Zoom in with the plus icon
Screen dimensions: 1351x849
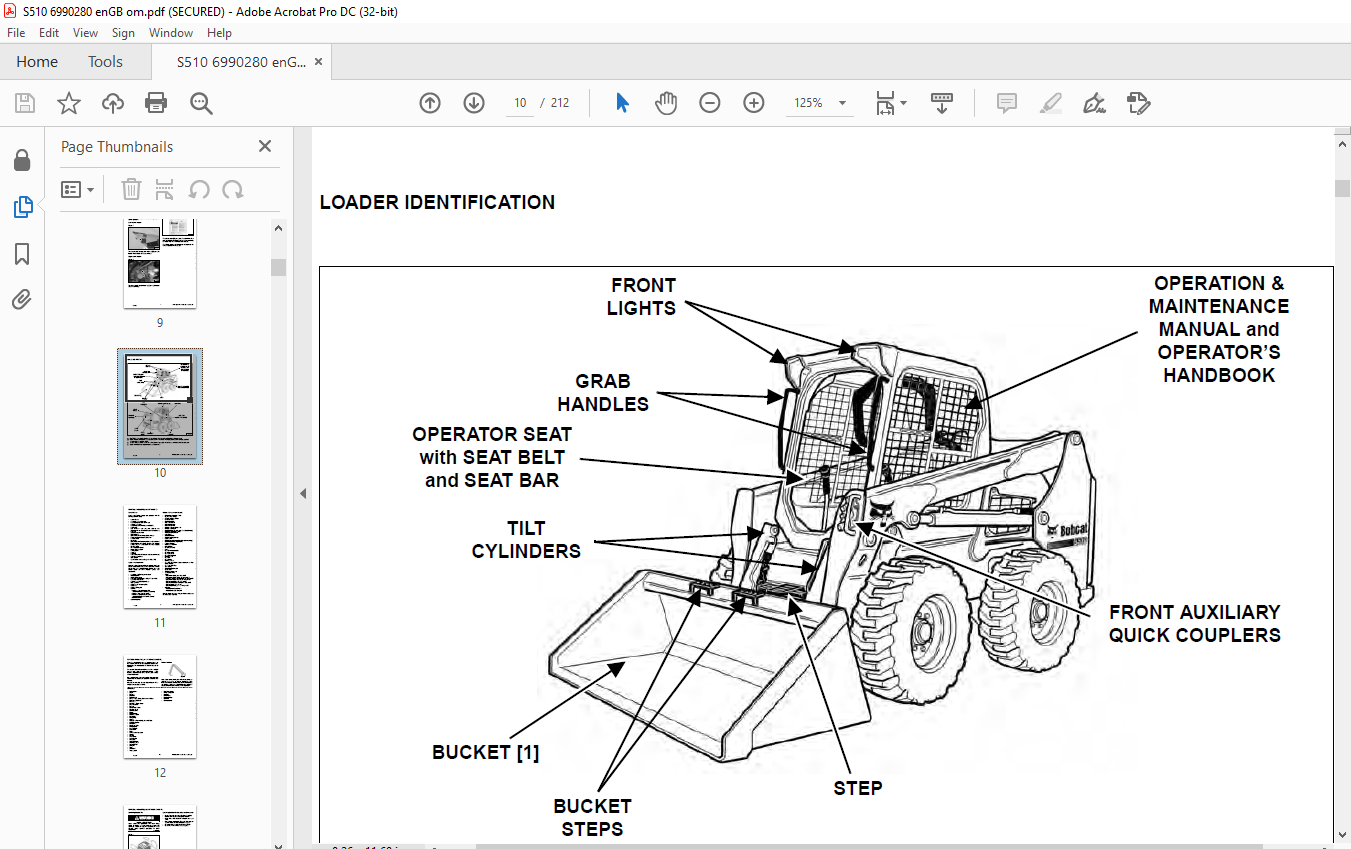(x=754, y=103)
